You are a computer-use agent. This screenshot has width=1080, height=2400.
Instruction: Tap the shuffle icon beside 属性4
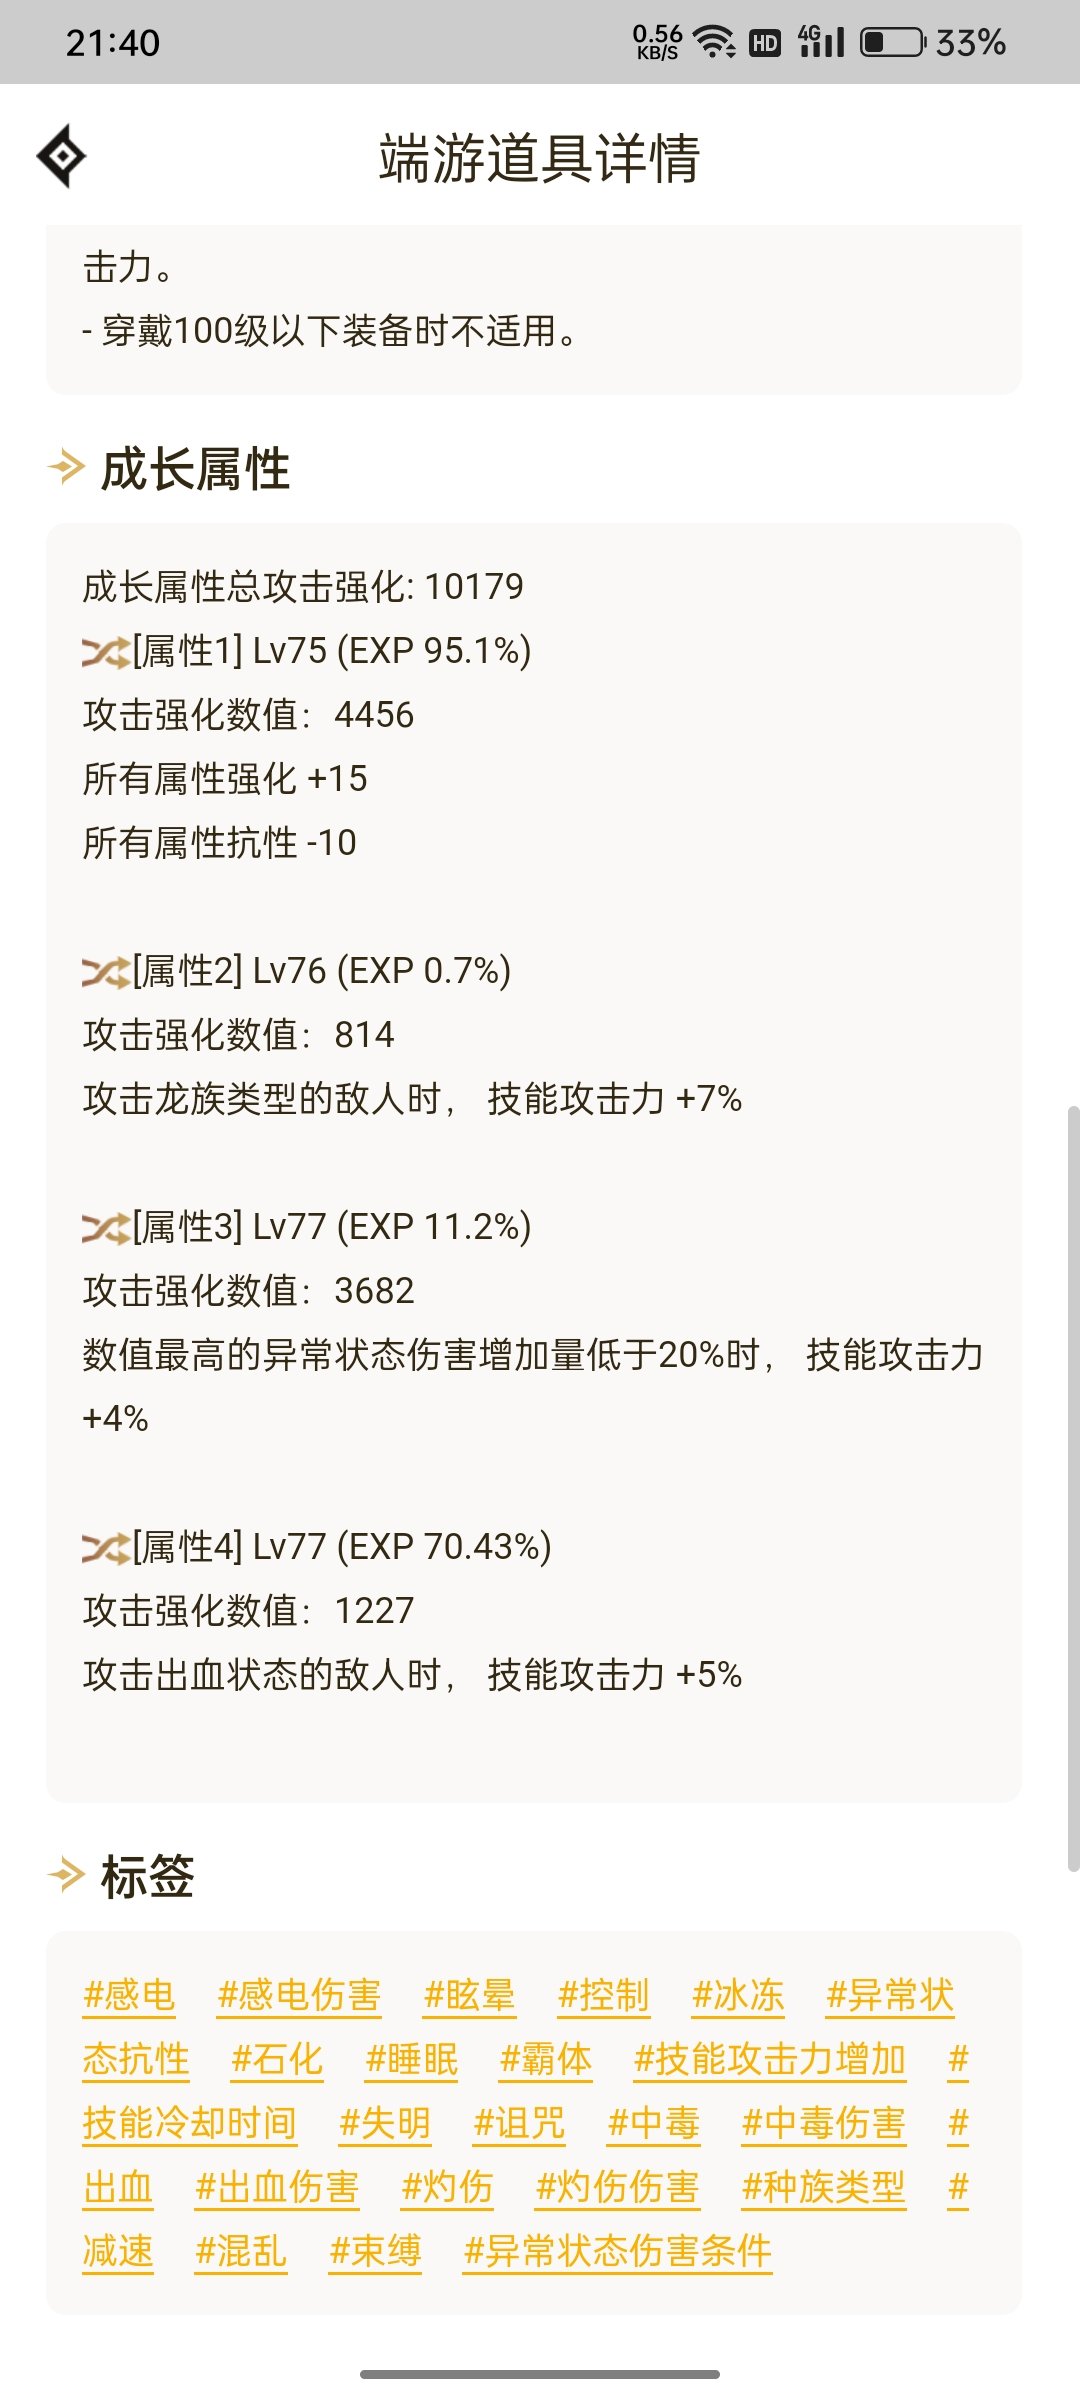click(106, 1549)
